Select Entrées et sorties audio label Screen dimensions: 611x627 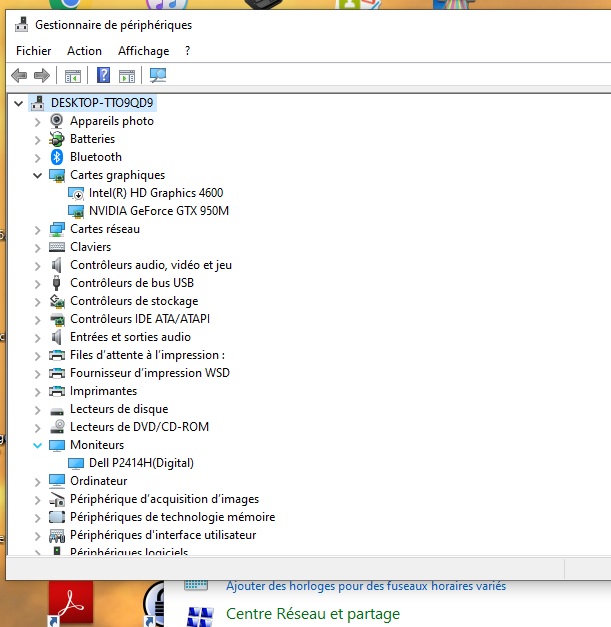130,337
